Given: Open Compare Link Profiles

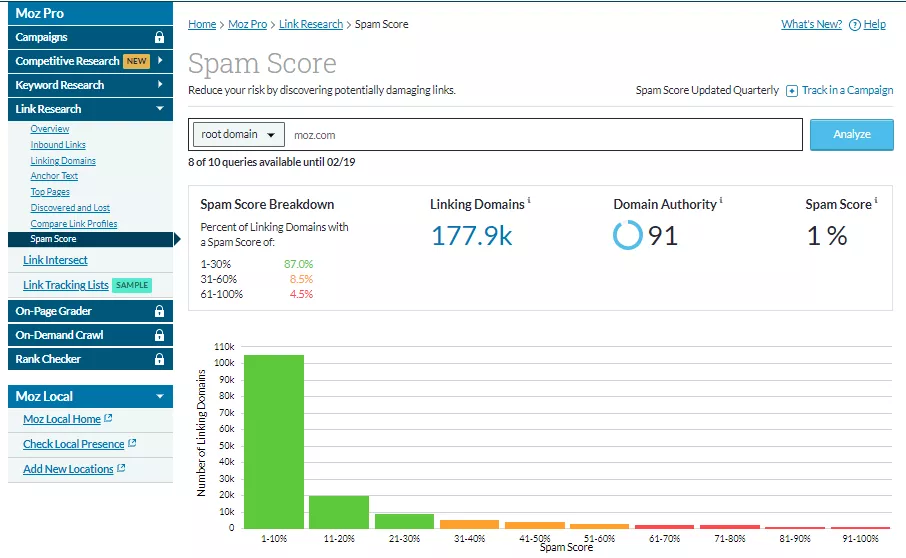Looking at the screenshot, I should click(x=74, y=224).
